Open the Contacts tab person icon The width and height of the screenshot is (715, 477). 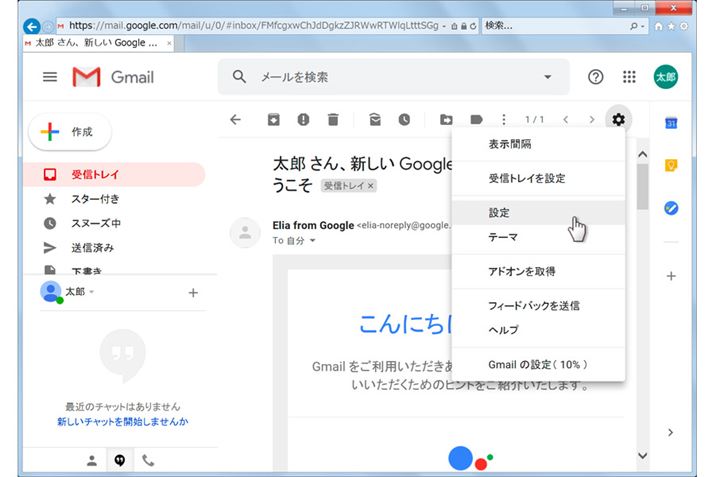point(92,461)
